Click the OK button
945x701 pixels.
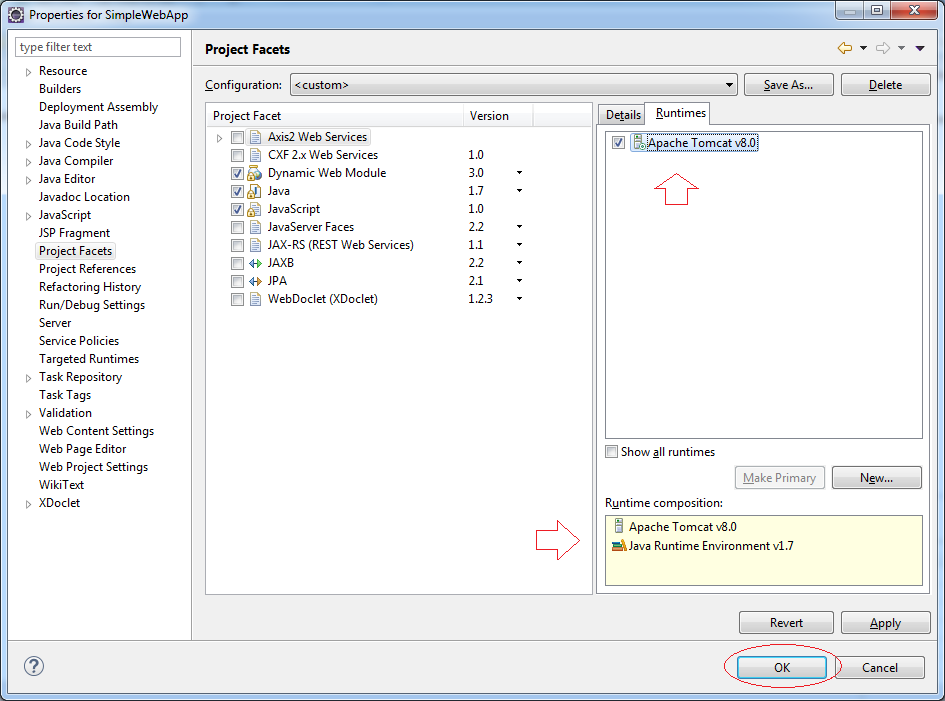[782, 667]
